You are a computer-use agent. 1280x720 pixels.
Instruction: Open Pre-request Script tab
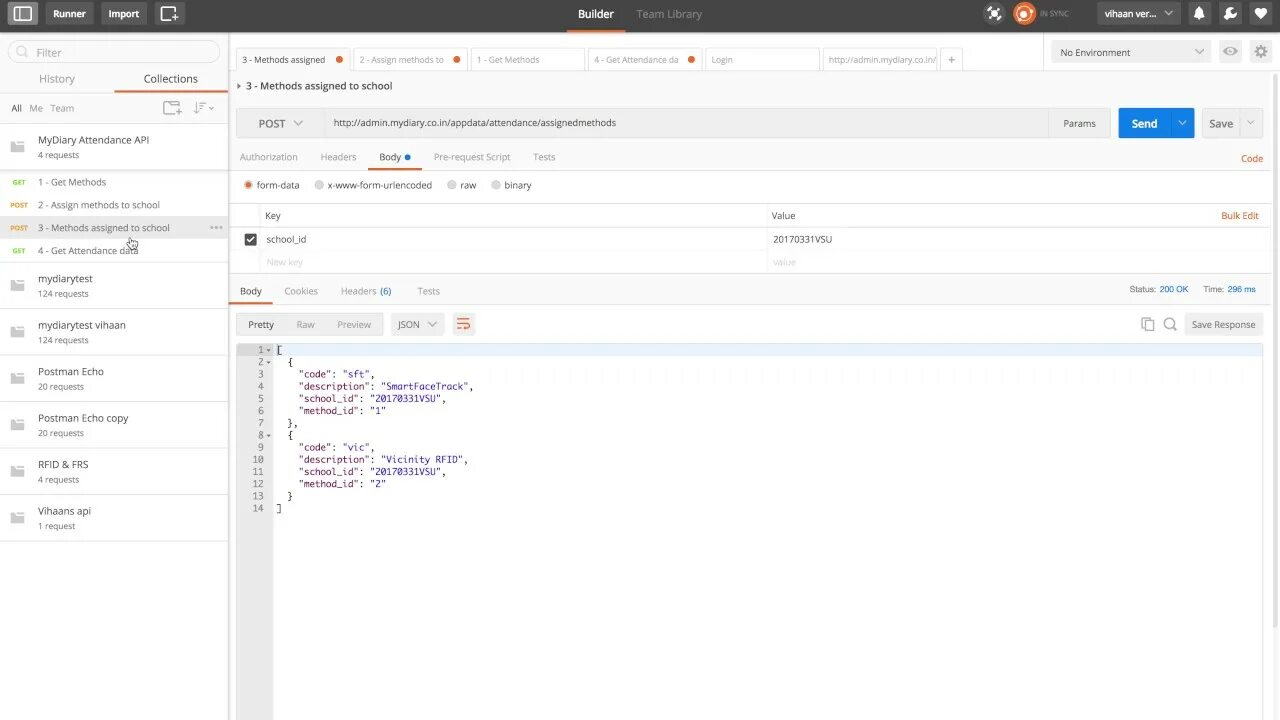[472, 157]
